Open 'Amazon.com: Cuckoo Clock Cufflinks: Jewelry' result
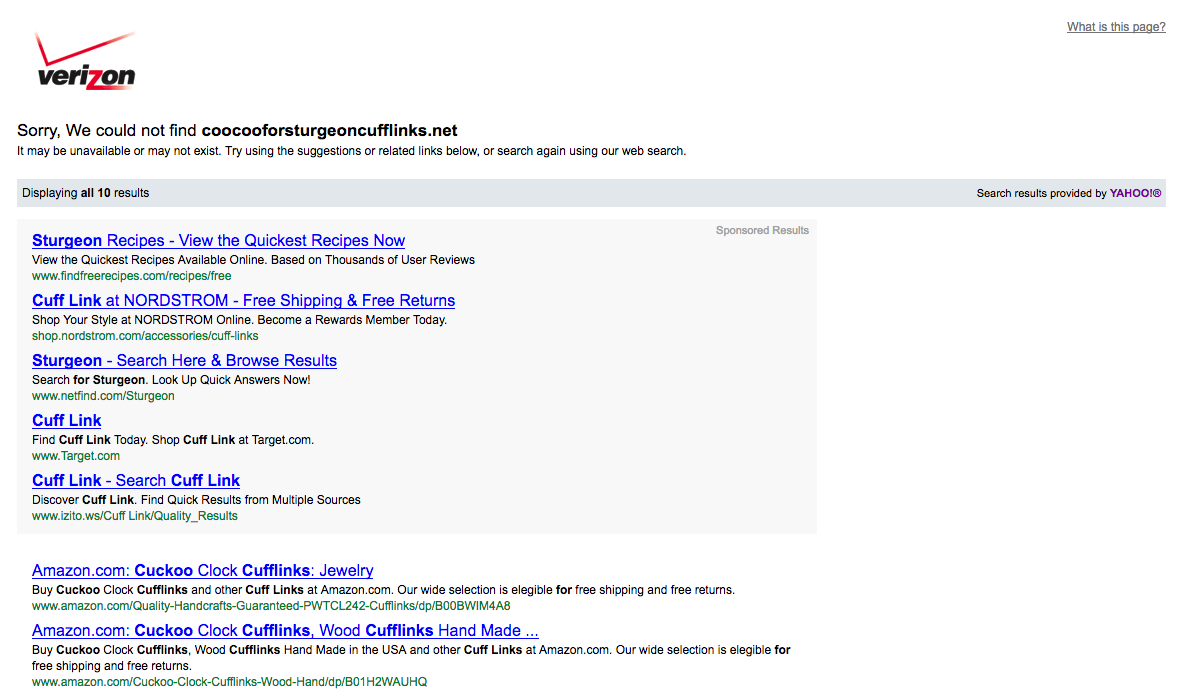Image resolution: width=1180 pixels, height=696 pixels. 202,570
